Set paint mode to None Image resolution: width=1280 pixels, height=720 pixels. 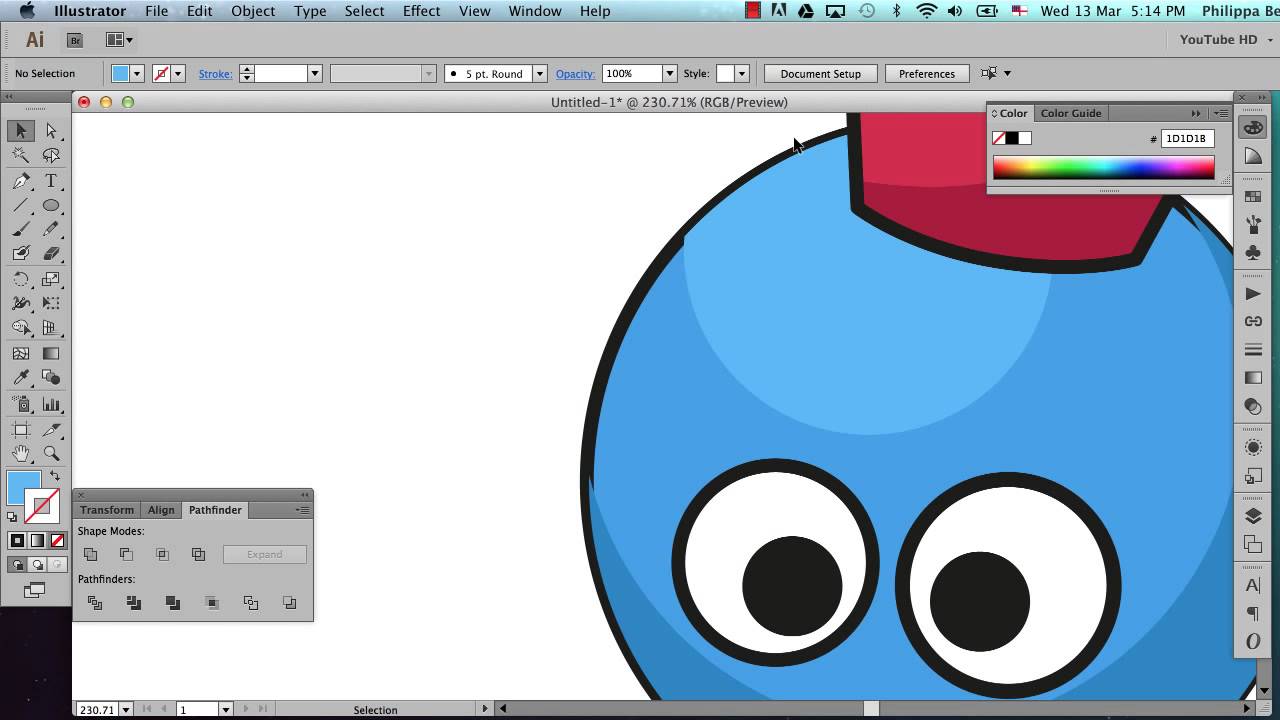(58, 541)
